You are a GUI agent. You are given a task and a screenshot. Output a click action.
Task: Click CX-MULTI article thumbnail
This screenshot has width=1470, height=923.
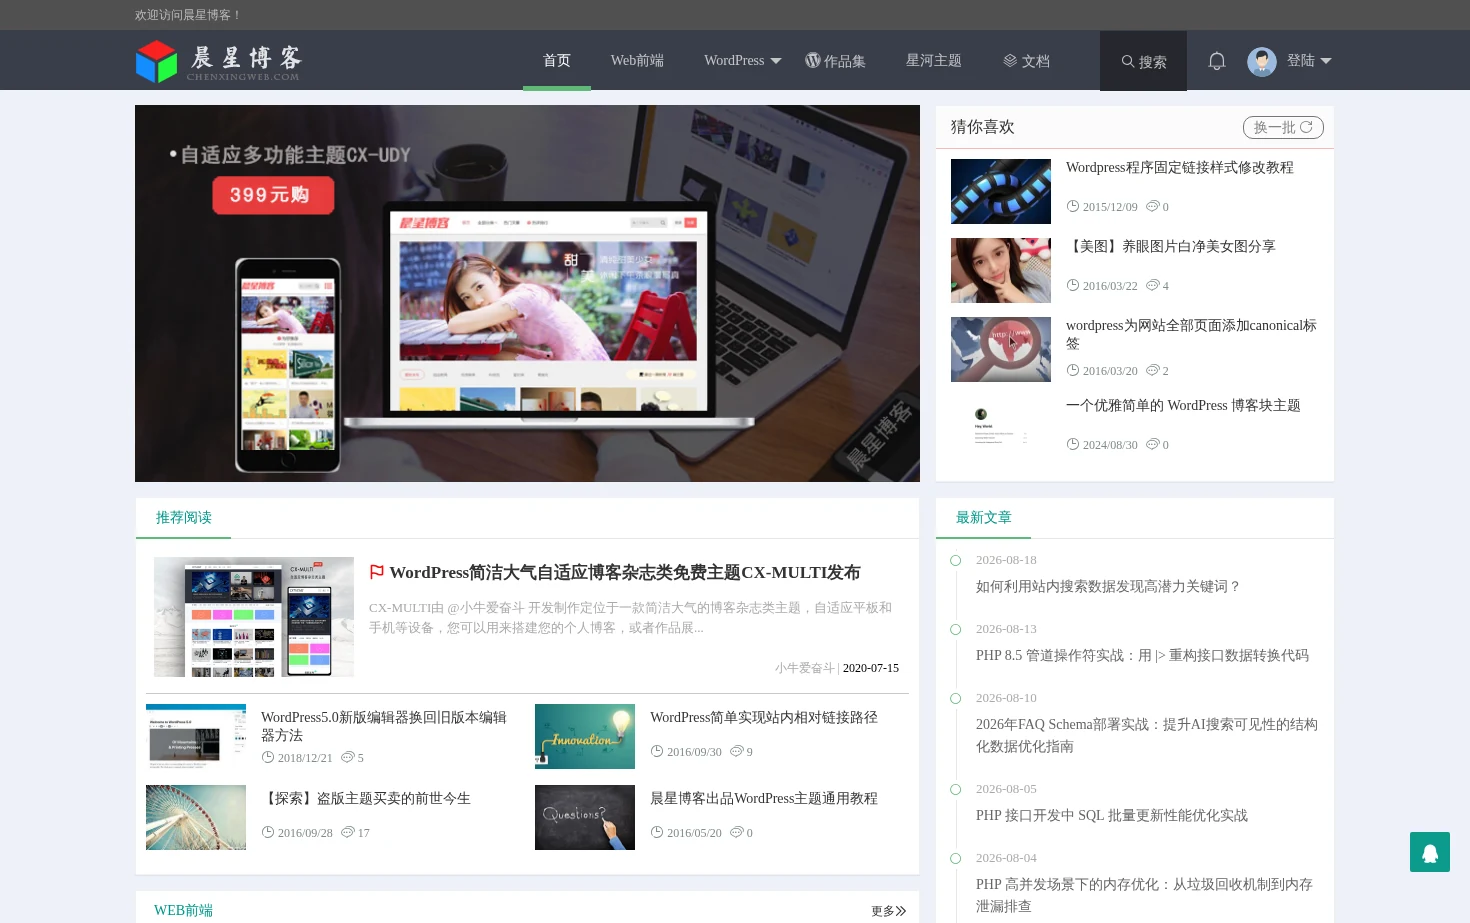click(x=254, y=617)
